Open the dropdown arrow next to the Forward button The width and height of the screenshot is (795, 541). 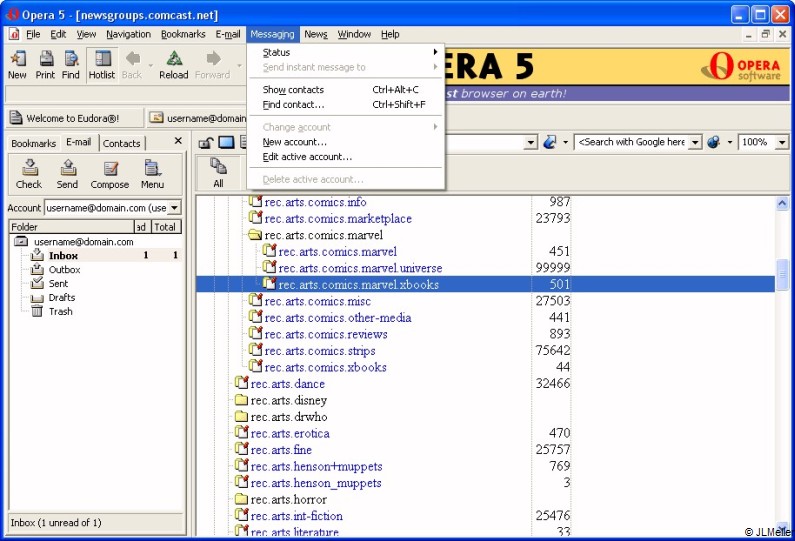[x=239, y=65]
